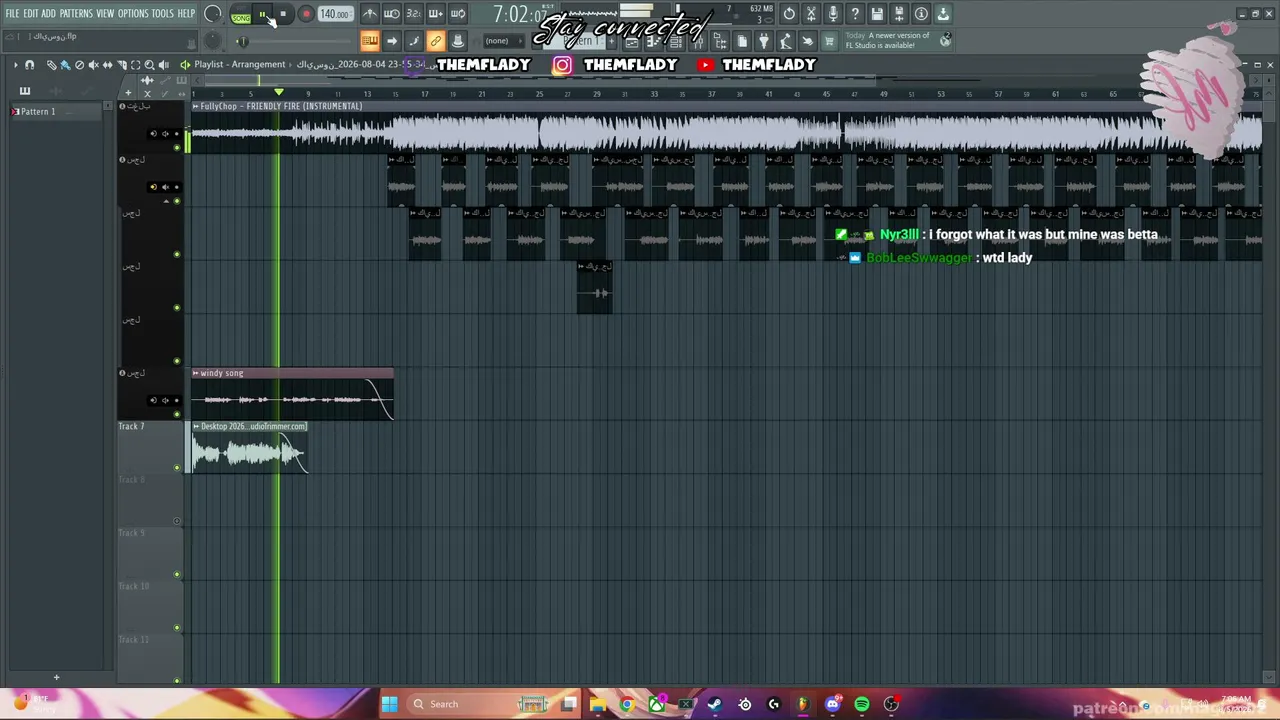Toggle typing keyboard to piano icon
The width and height of the screenshot is (1280, 720).
click(370, 41)
